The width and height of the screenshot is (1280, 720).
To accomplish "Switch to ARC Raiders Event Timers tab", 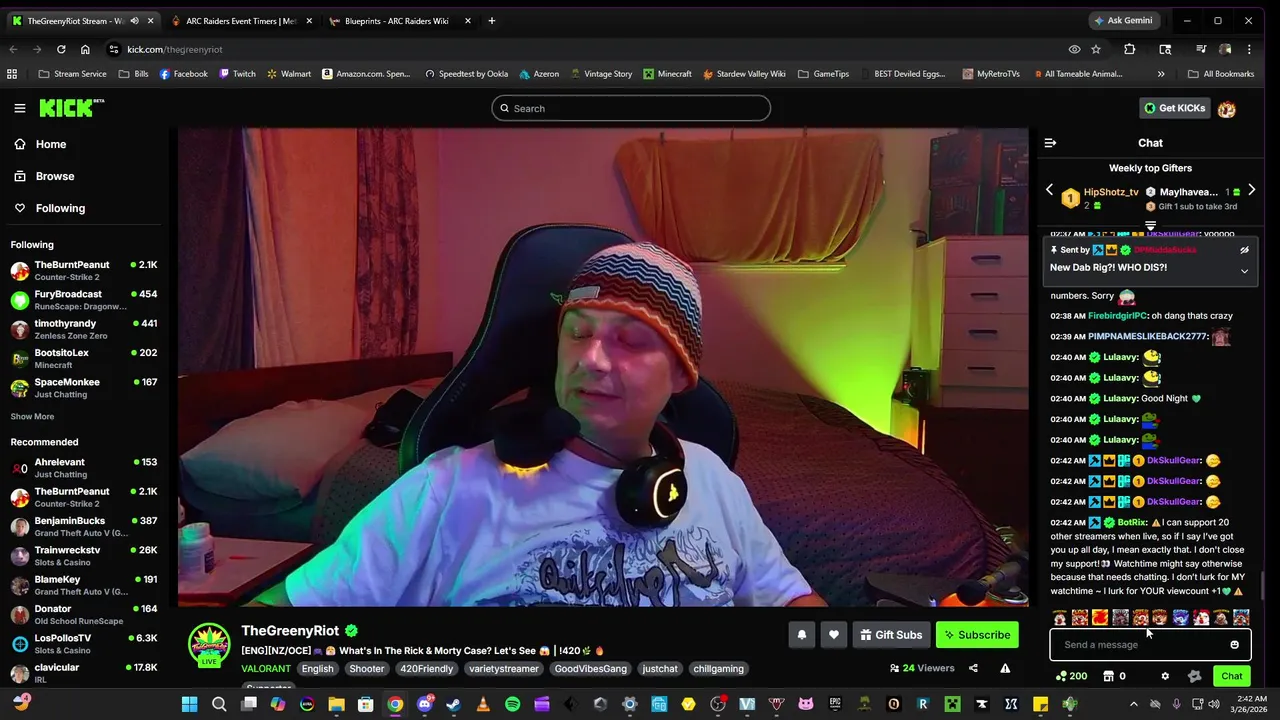I will click(x=240, y=21).
